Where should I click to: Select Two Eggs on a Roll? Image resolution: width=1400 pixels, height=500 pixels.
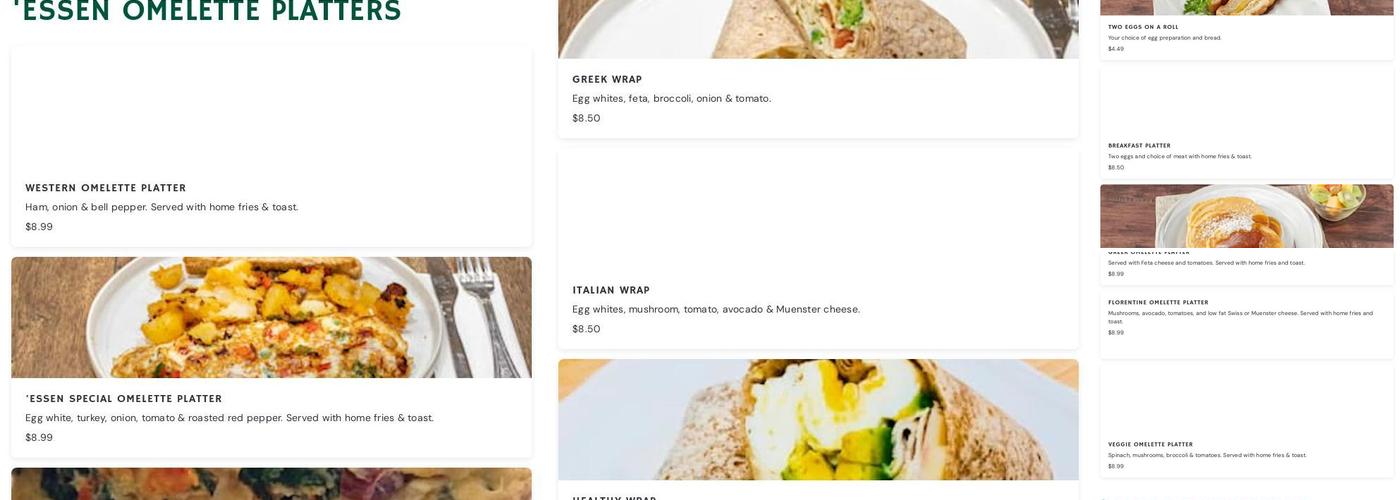[1143, 27]
